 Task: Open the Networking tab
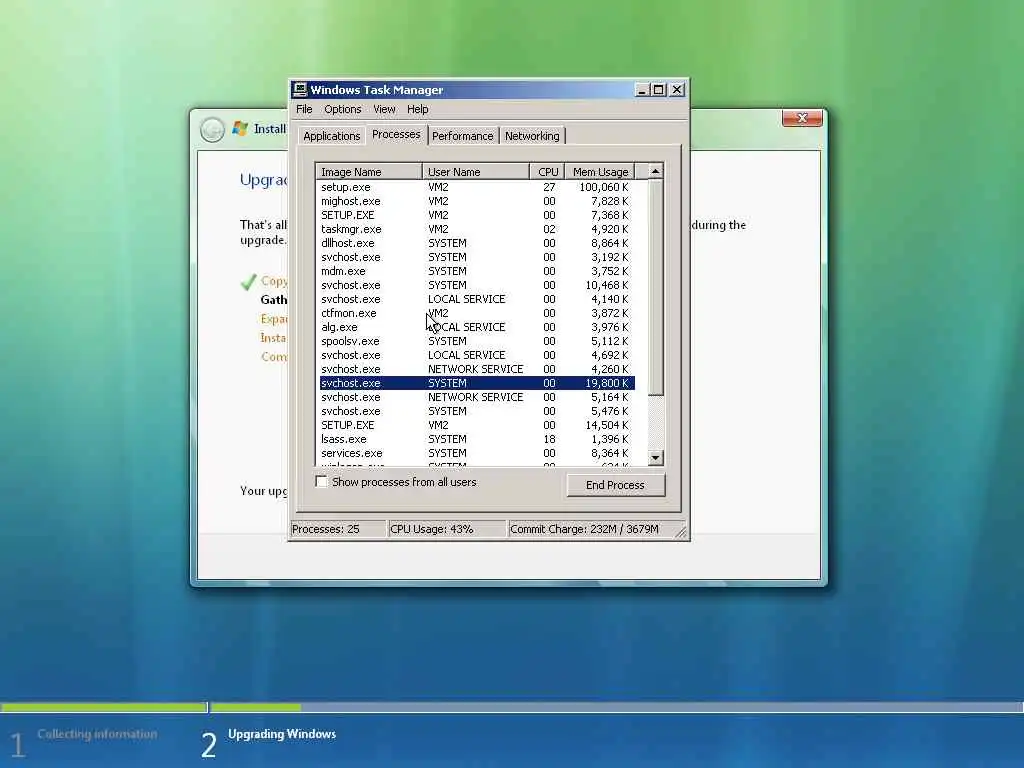[532, 136]
